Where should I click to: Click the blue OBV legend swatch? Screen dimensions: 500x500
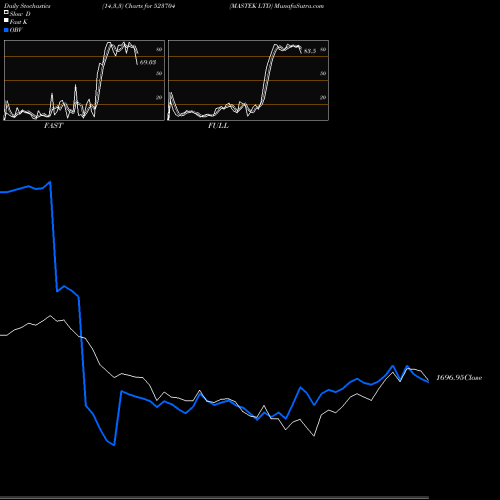click(6, 30)
